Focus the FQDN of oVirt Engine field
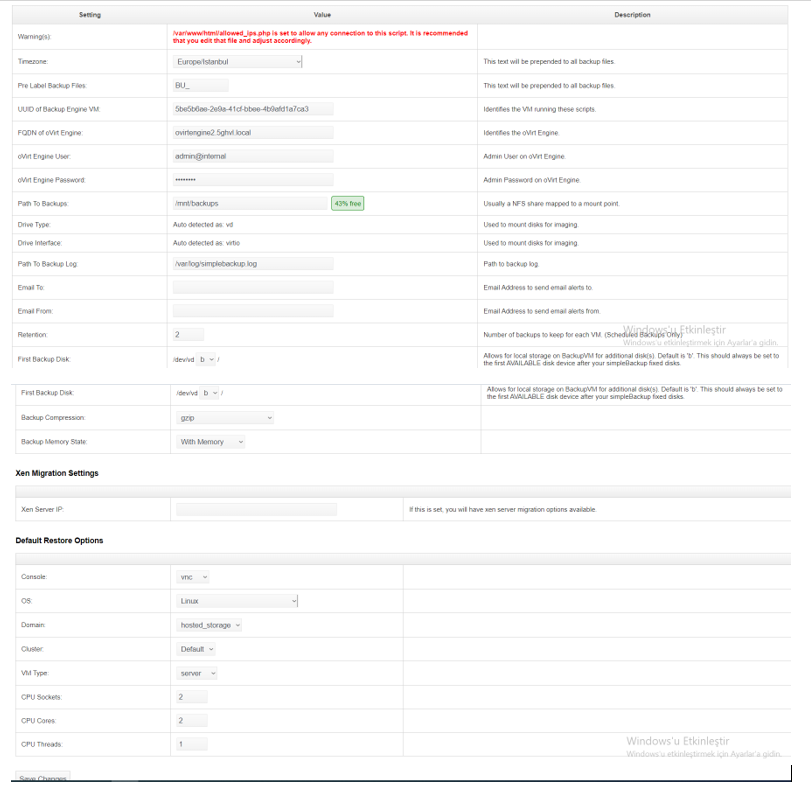811x788 pixels. (x=252, y=132)
